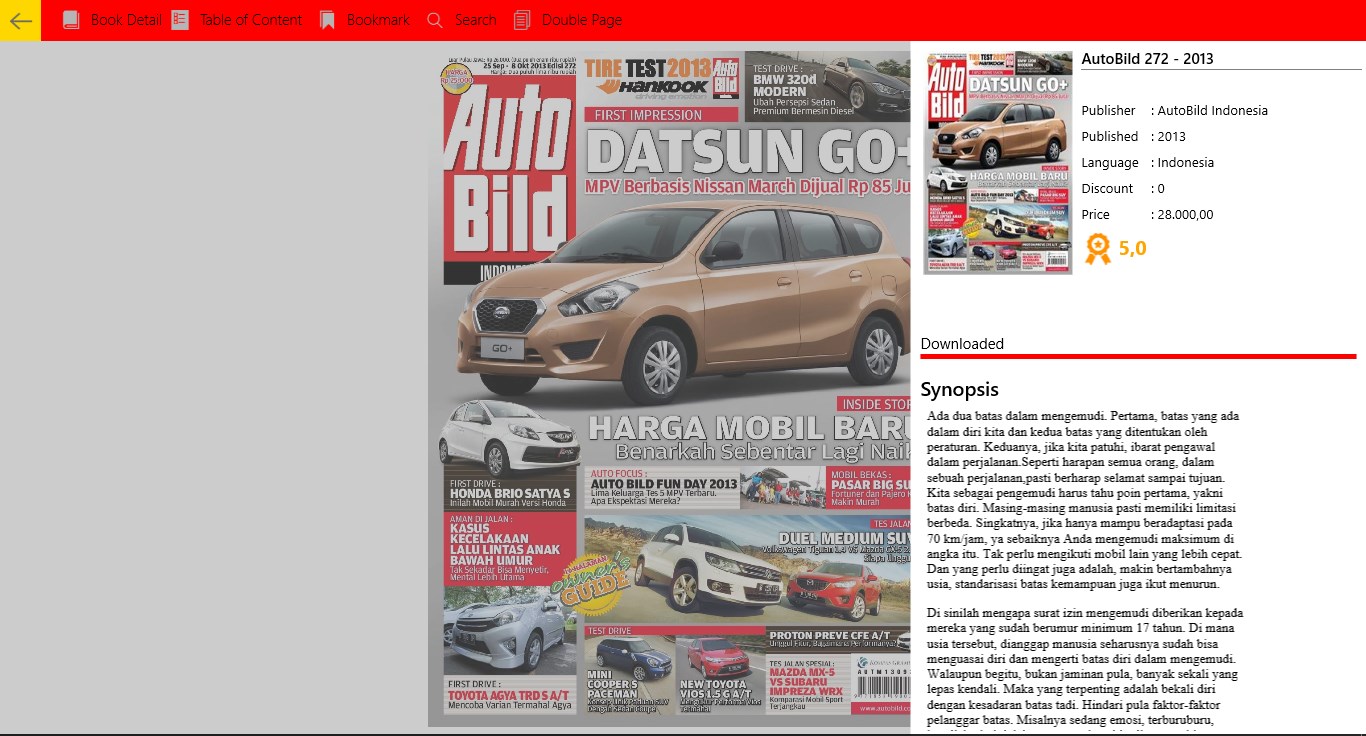
Task: Click the Double Page icon
Action: tap(522, 20)
